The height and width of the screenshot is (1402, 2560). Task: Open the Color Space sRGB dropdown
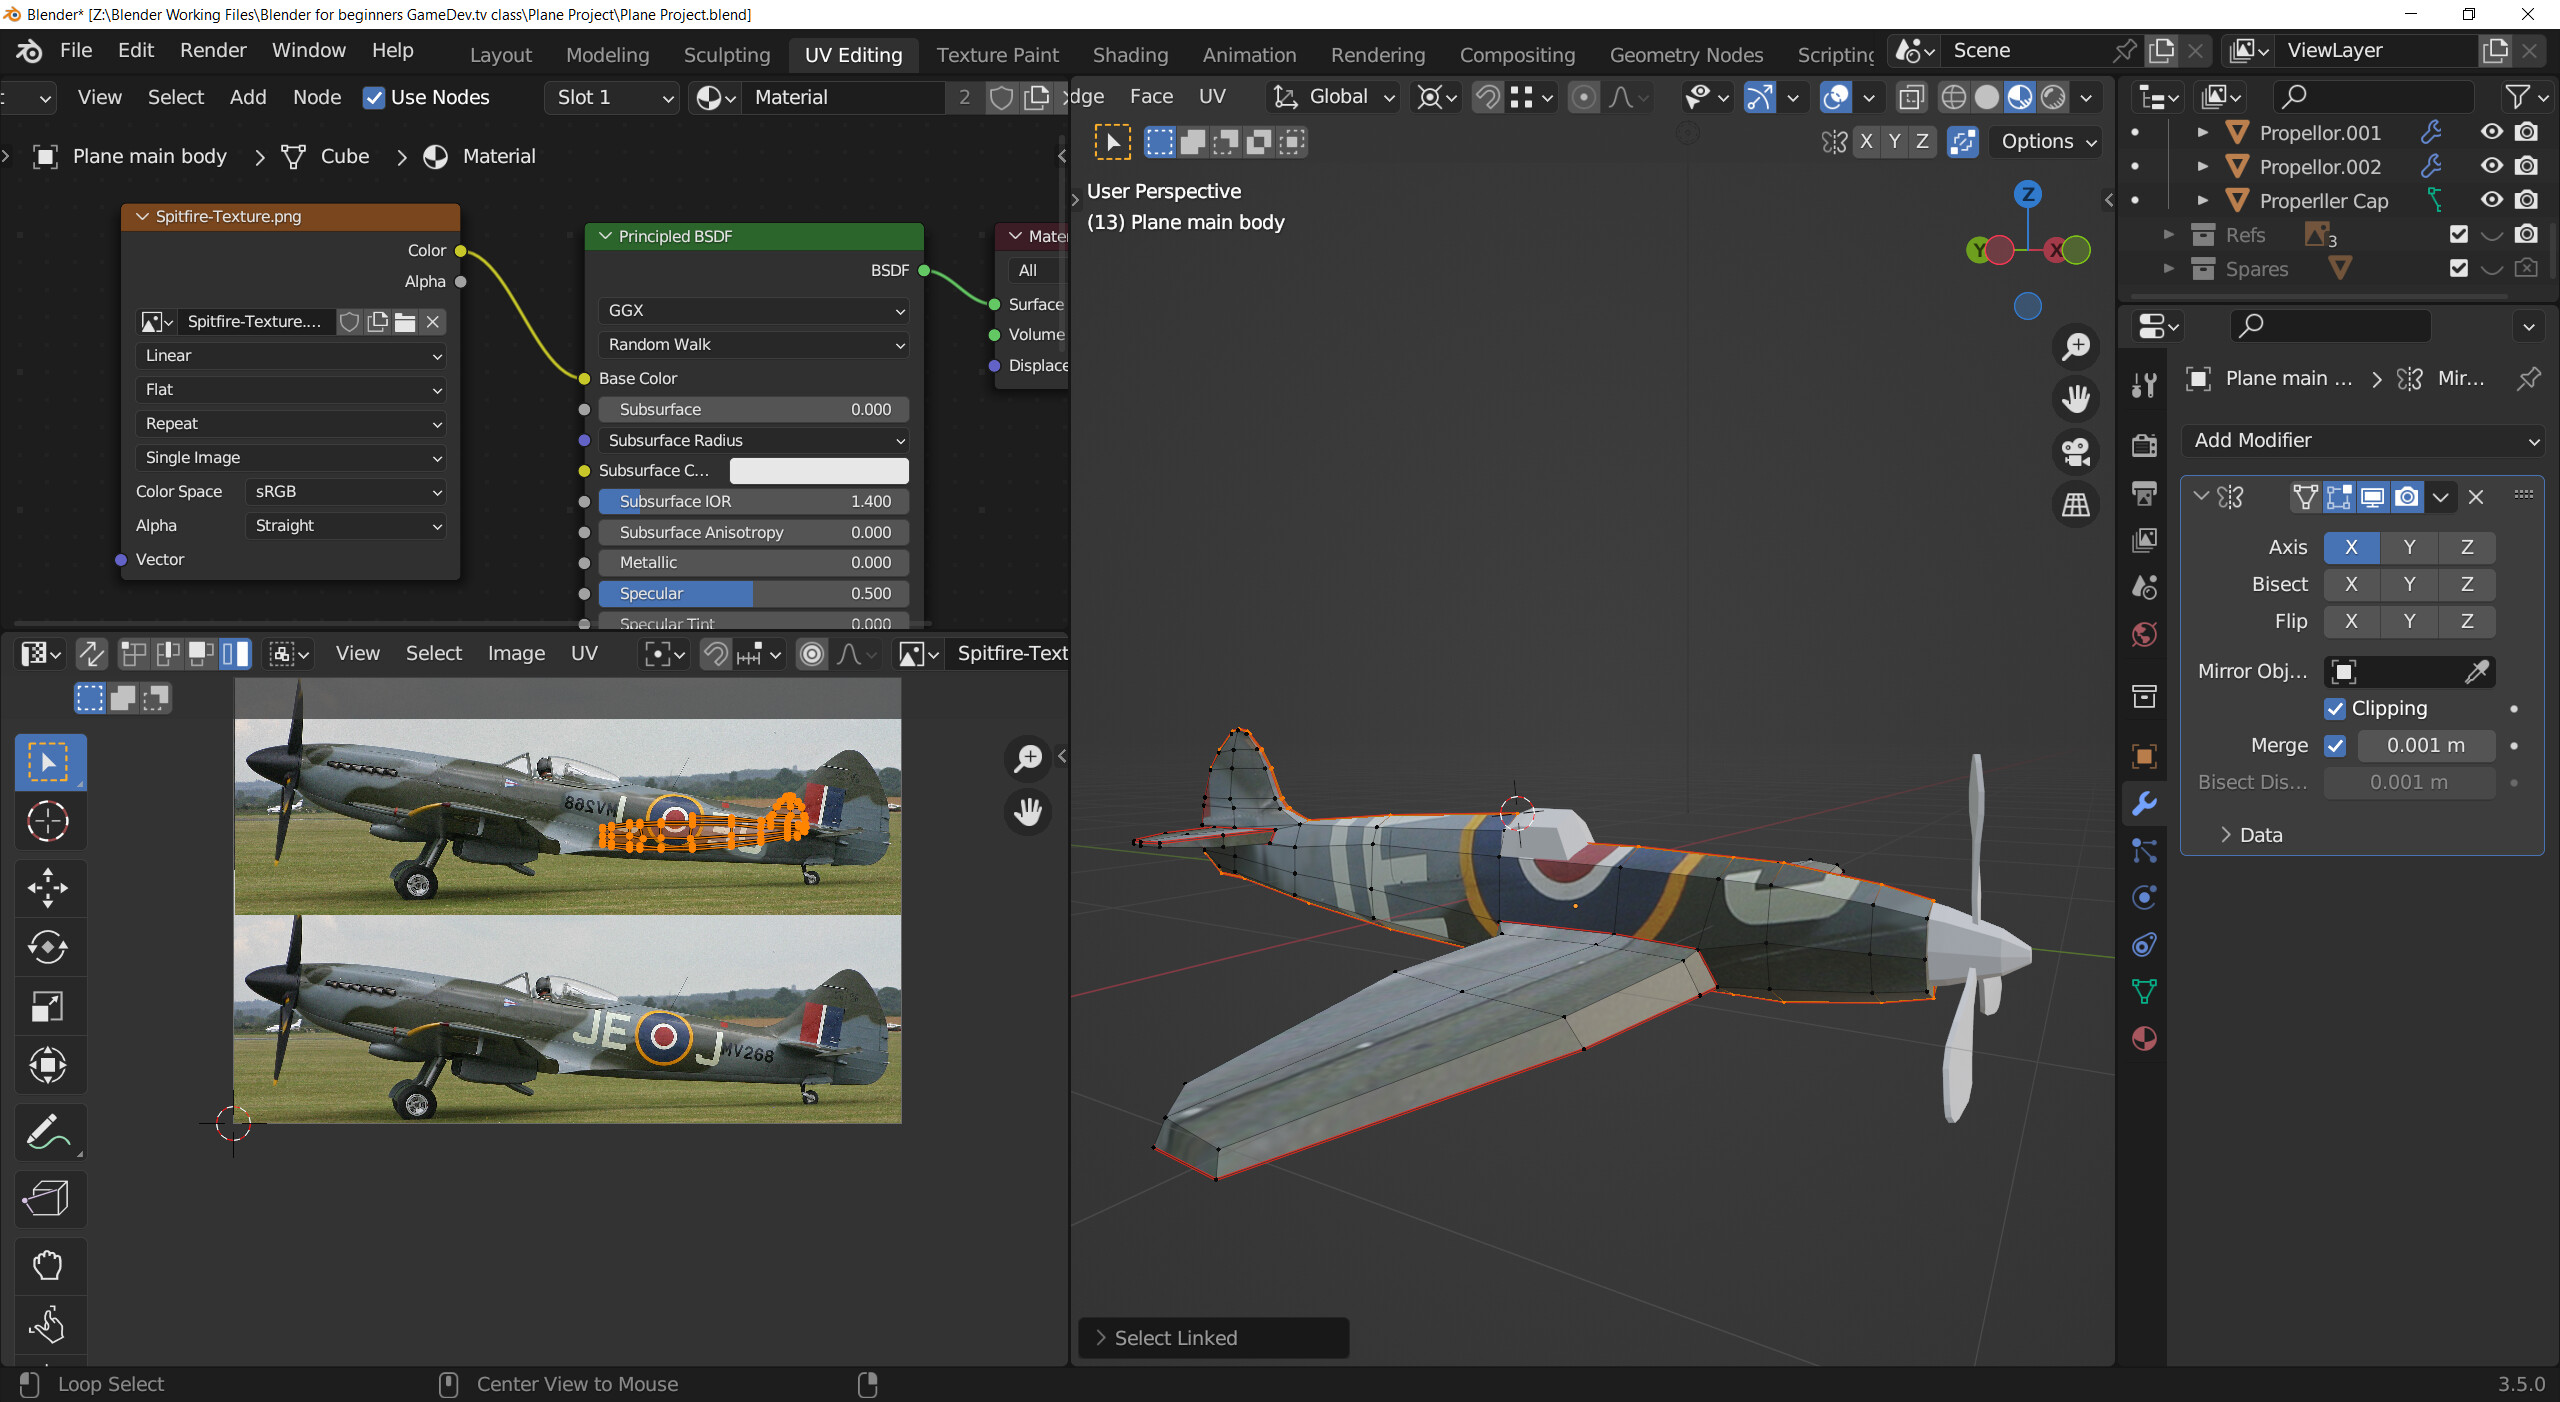pyautogui.click(x=345, y=491)
